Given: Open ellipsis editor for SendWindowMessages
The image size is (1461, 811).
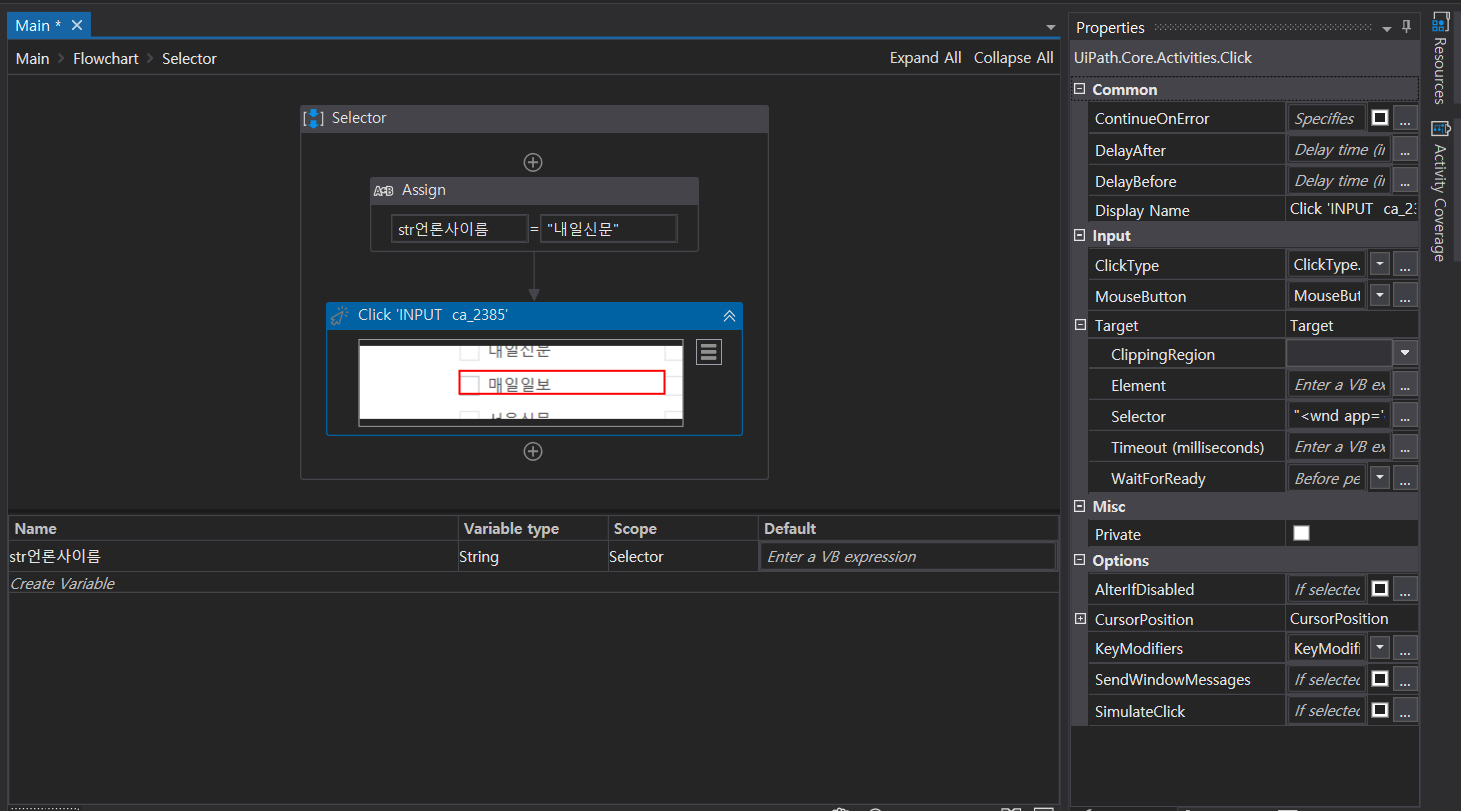Looking at the screenshot, I should coord(1405,679).
